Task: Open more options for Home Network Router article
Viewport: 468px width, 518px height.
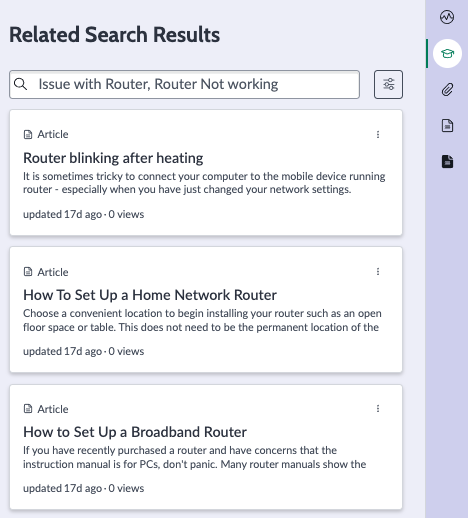Action: coord(378,272)
